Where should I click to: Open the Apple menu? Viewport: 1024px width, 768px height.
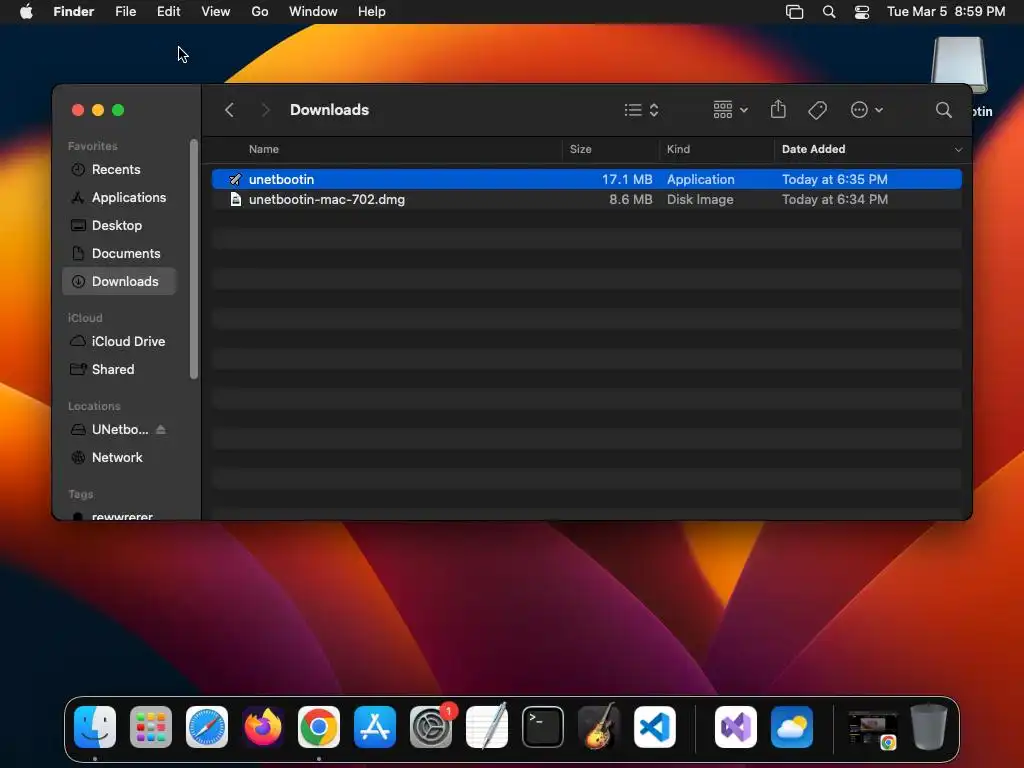(x=26, y=11)
